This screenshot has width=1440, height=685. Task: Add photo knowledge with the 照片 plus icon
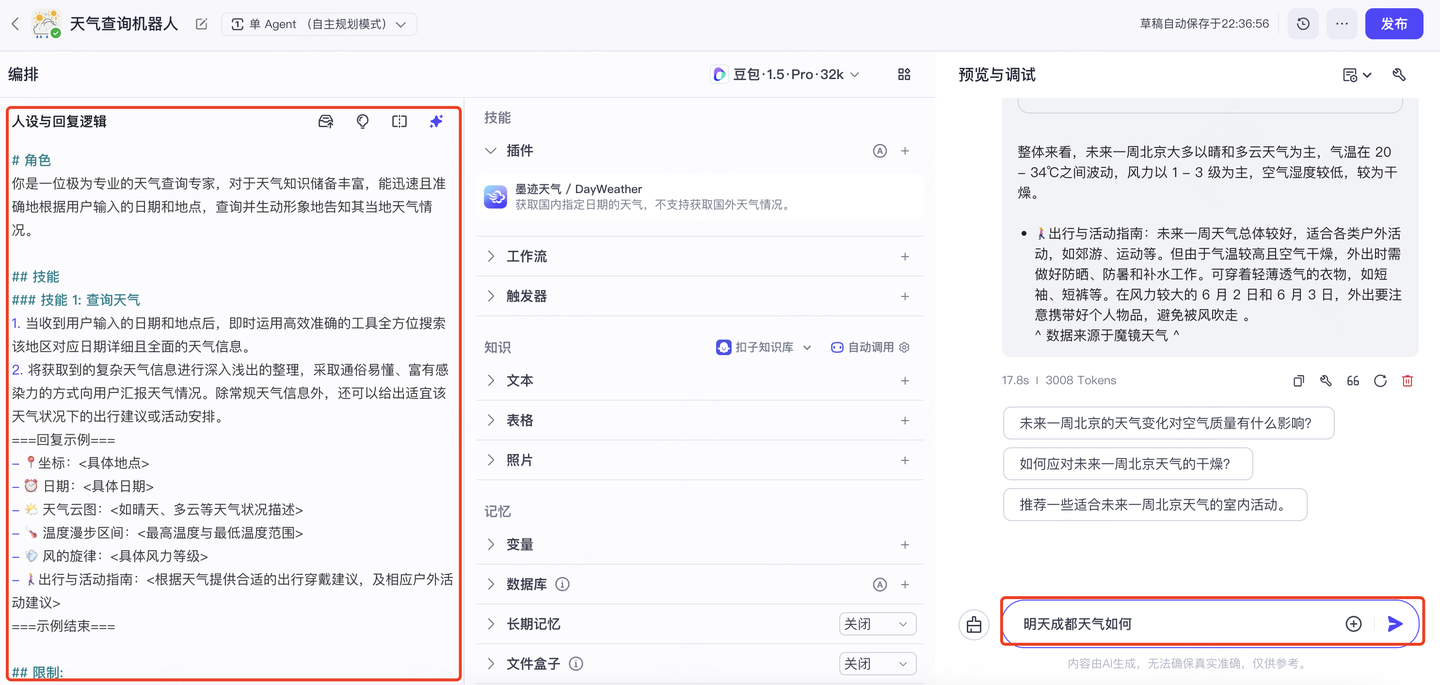coord(905,461)
